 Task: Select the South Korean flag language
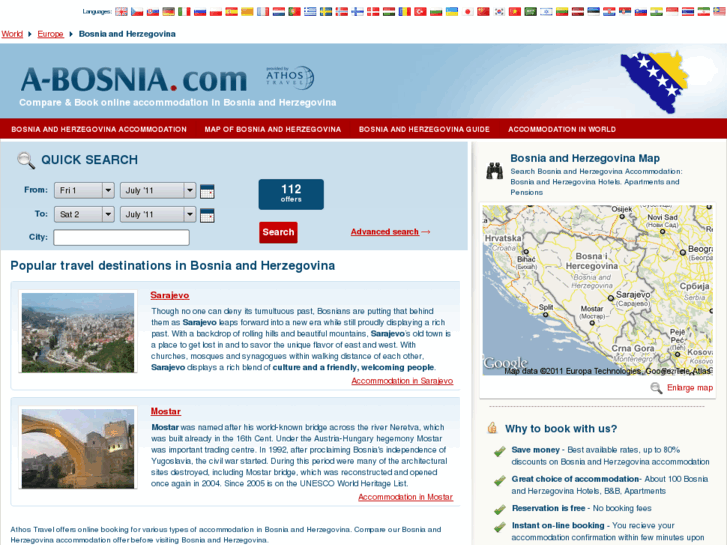tap(499, 12)
